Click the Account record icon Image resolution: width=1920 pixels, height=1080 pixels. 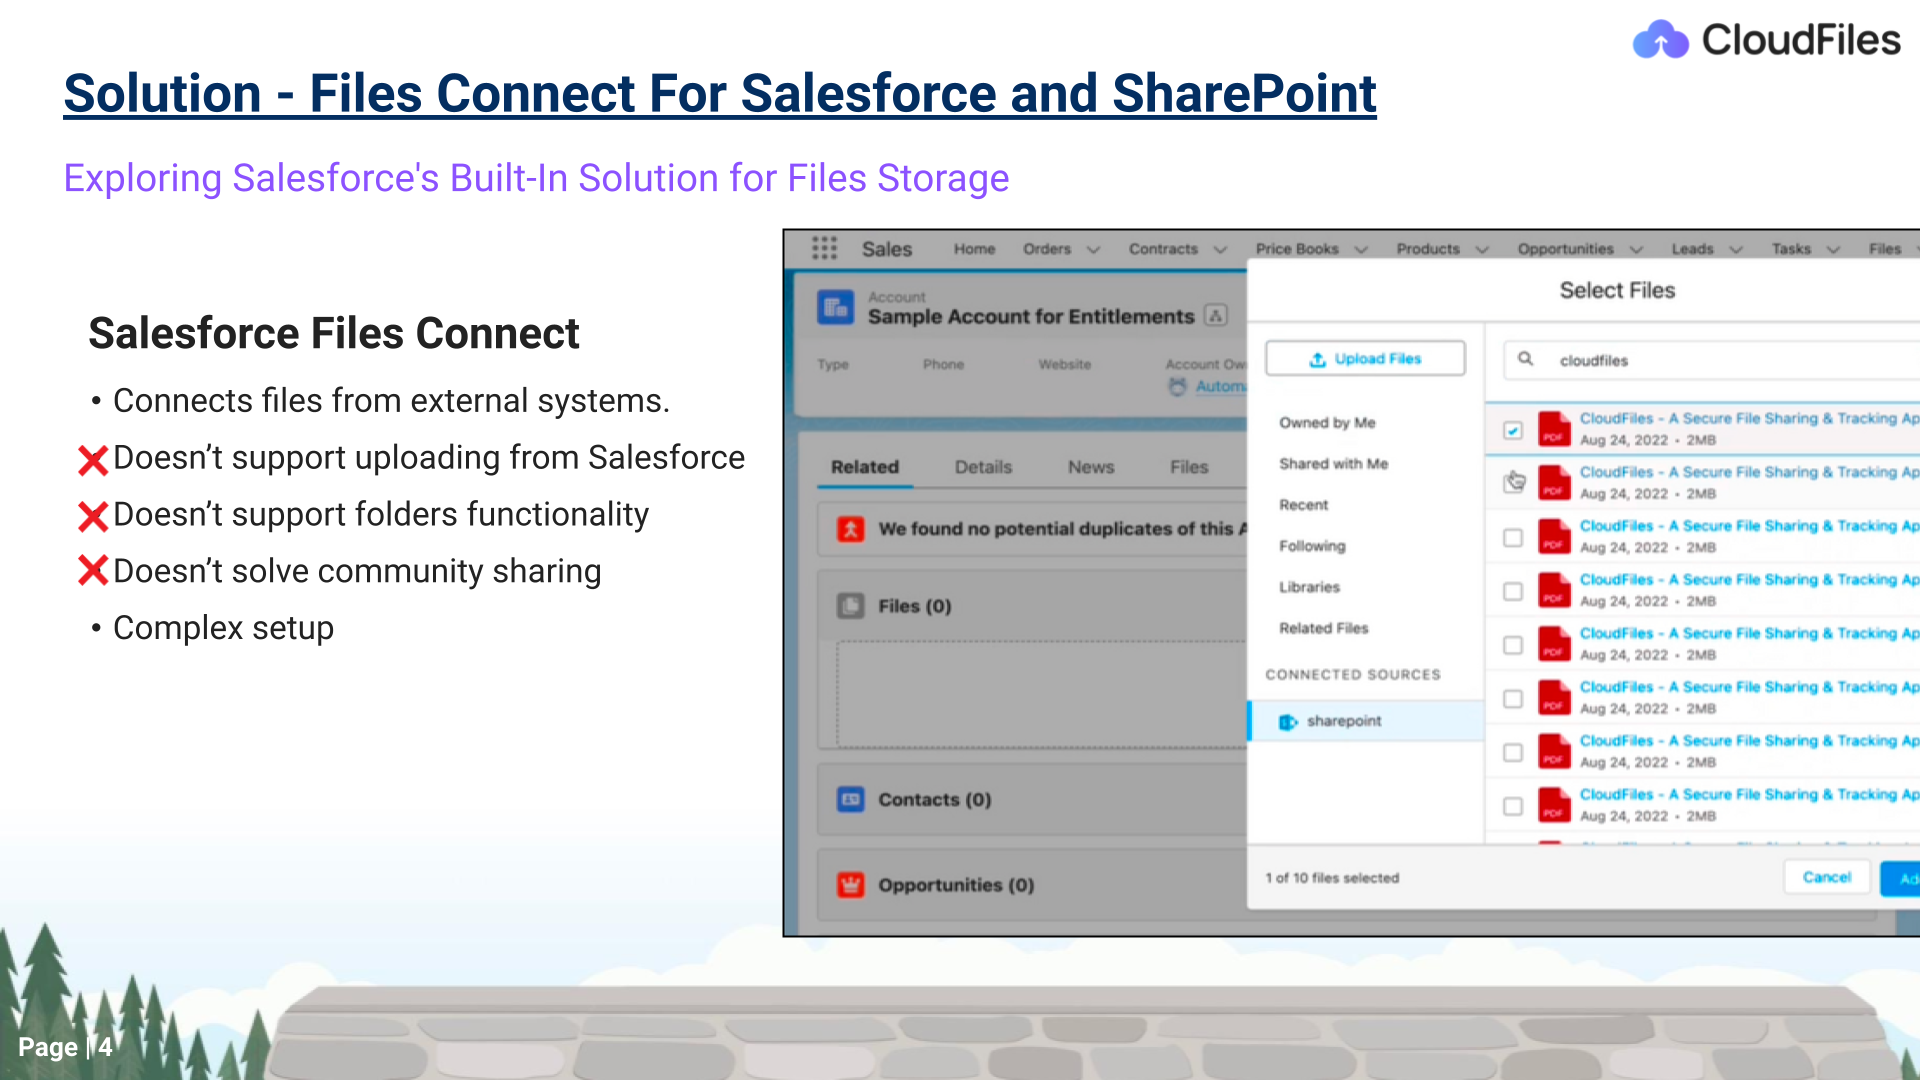[x=835, y=307]
